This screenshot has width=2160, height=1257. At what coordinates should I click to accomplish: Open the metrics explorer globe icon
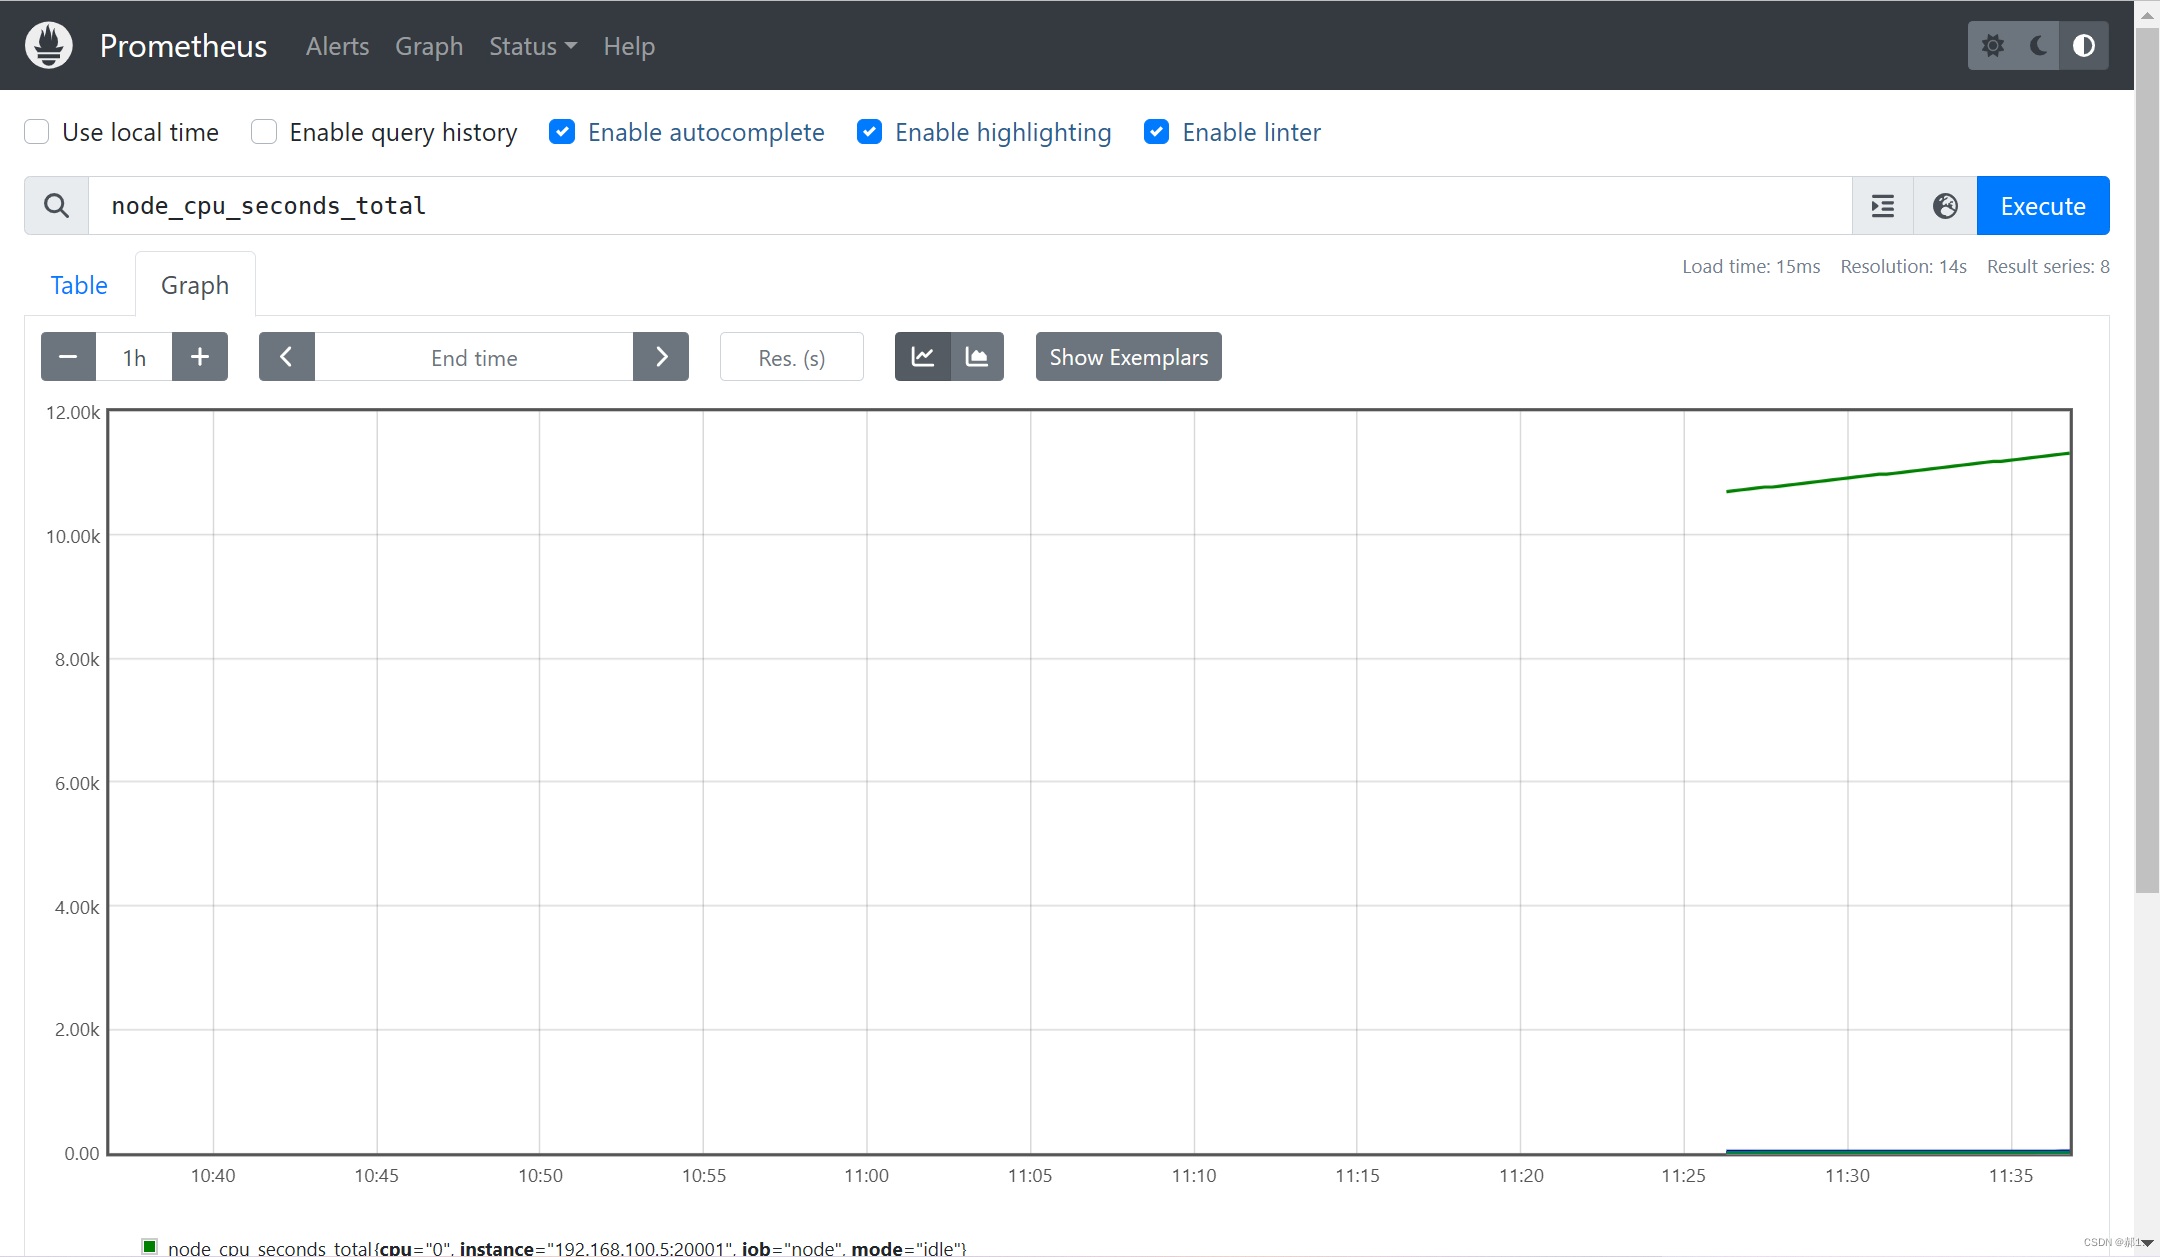(1945, 206)
